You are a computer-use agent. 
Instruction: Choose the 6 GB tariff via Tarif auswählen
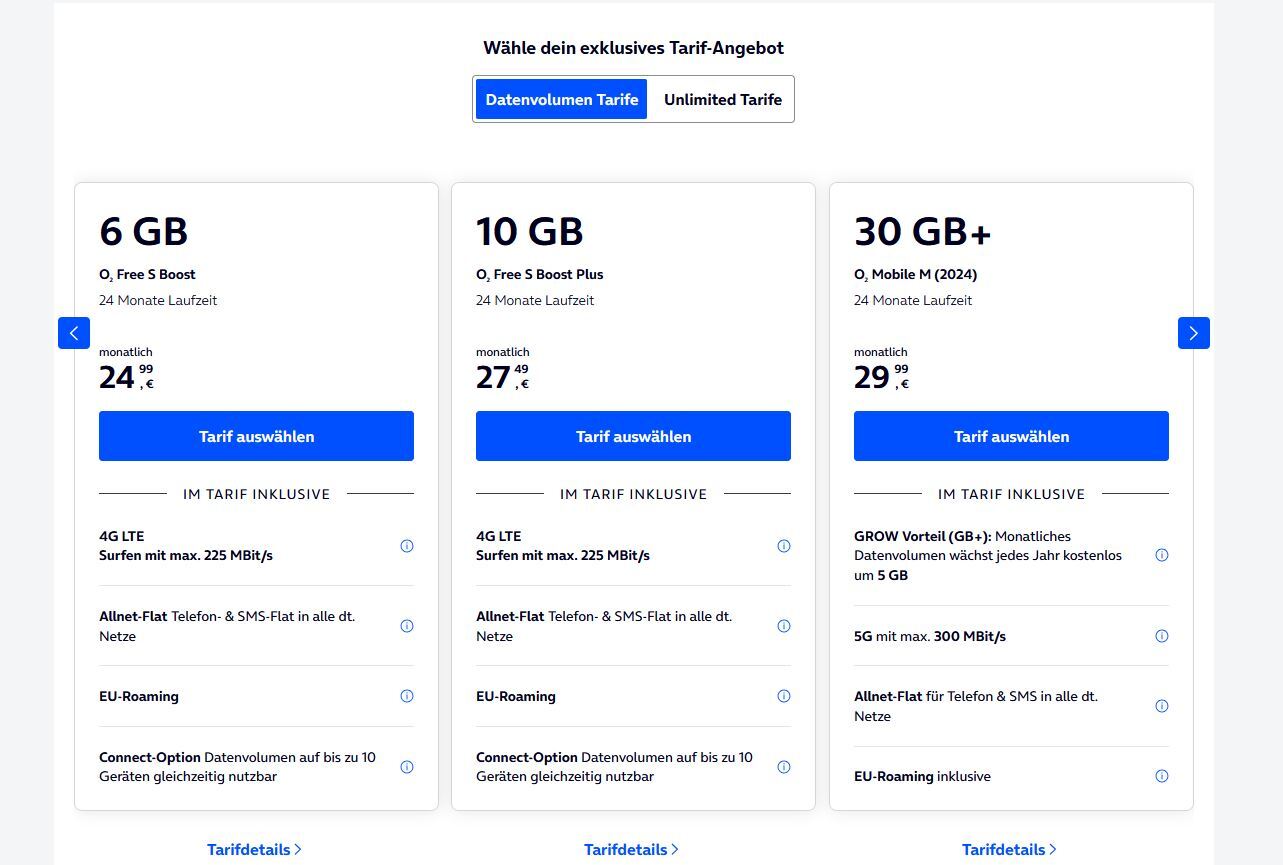point(256,436)
